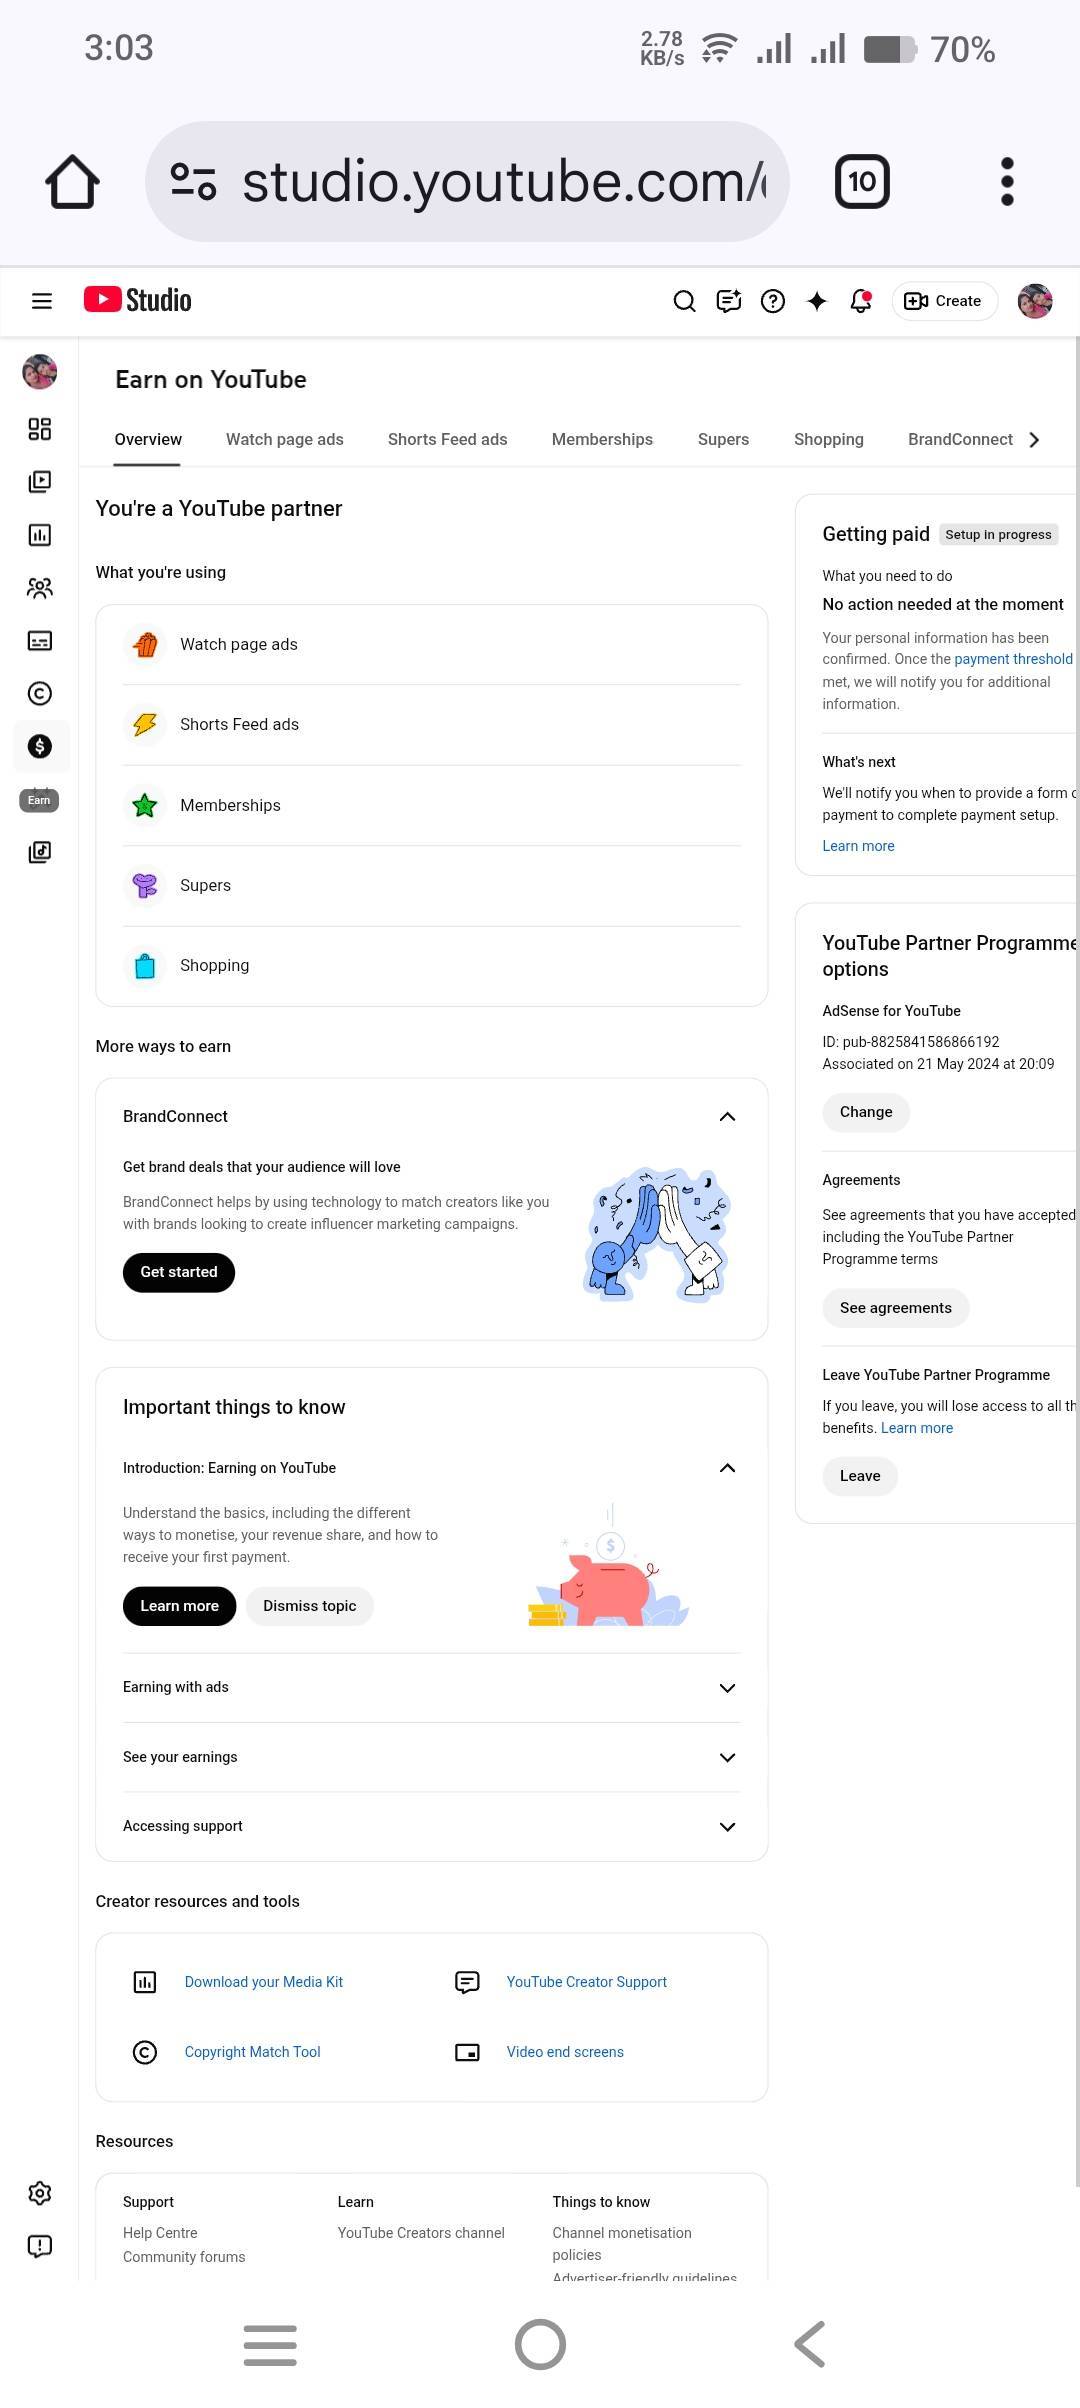The image size is (1080, 2408).
Task: Click the Download your Media Kit link
Action: pyautogui.click(x=263, y=1982)
